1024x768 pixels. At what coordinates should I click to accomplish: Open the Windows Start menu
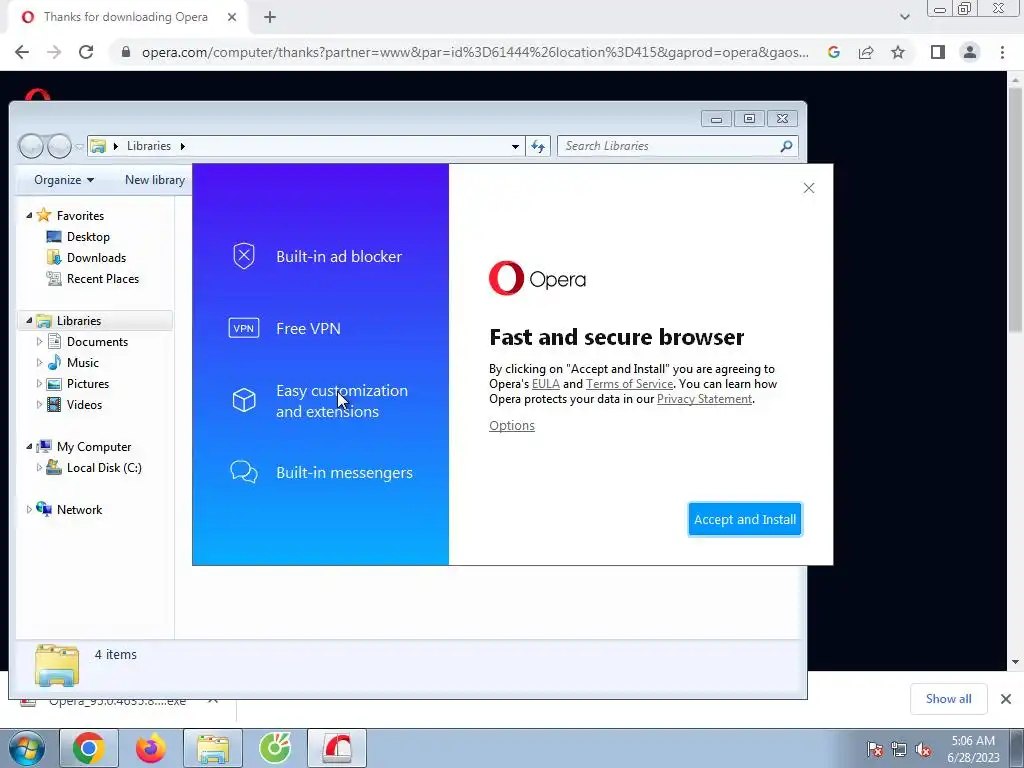26,748
